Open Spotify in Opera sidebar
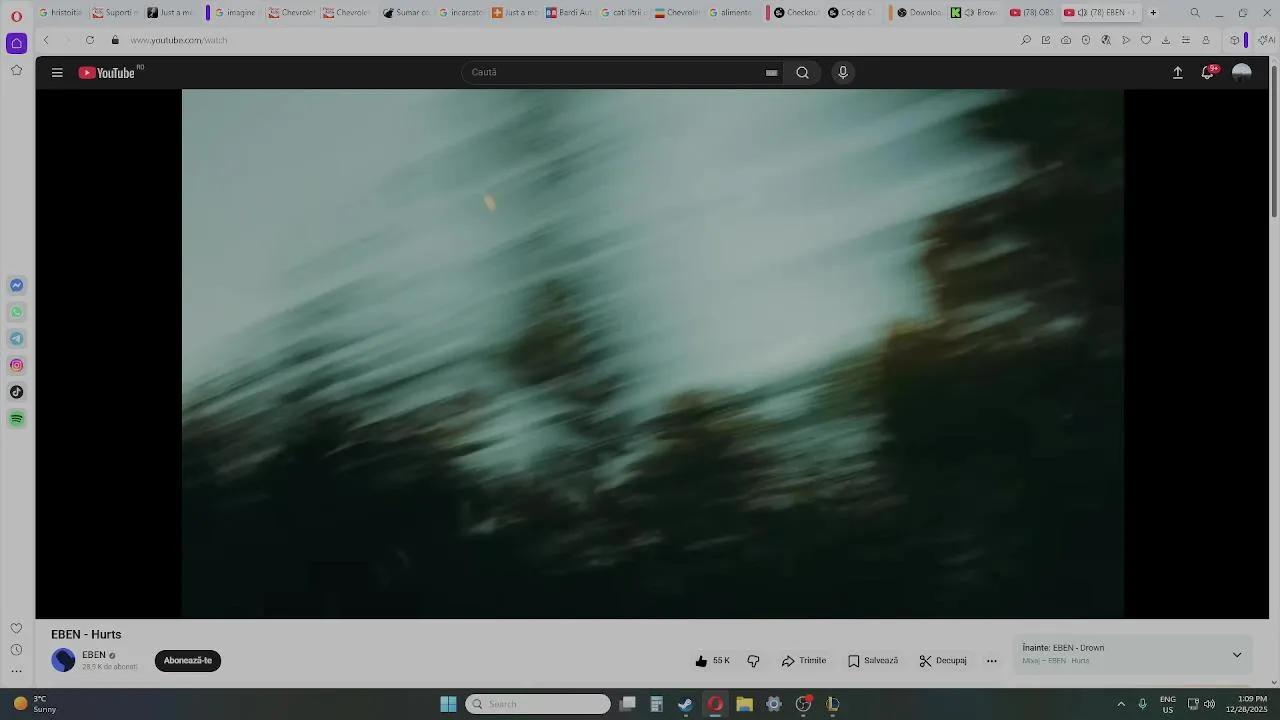The image size is (1280, 720). coord(17,419)
